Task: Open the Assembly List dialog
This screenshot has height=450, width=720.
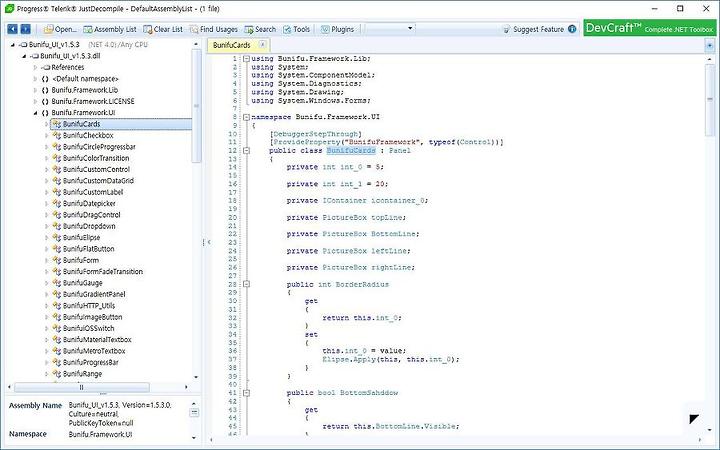Action: [110, 29]
